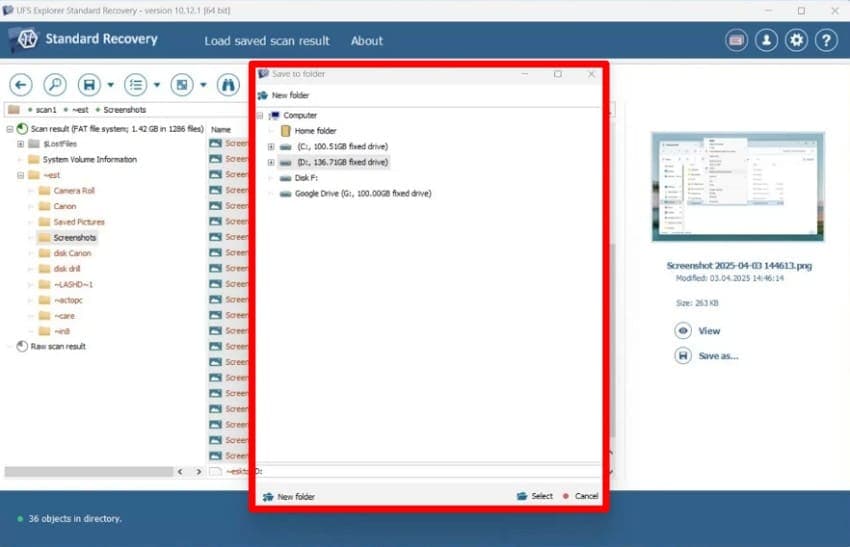Open the About menu item
This screenshot has width=850, height=547.
tap(366, 41)
